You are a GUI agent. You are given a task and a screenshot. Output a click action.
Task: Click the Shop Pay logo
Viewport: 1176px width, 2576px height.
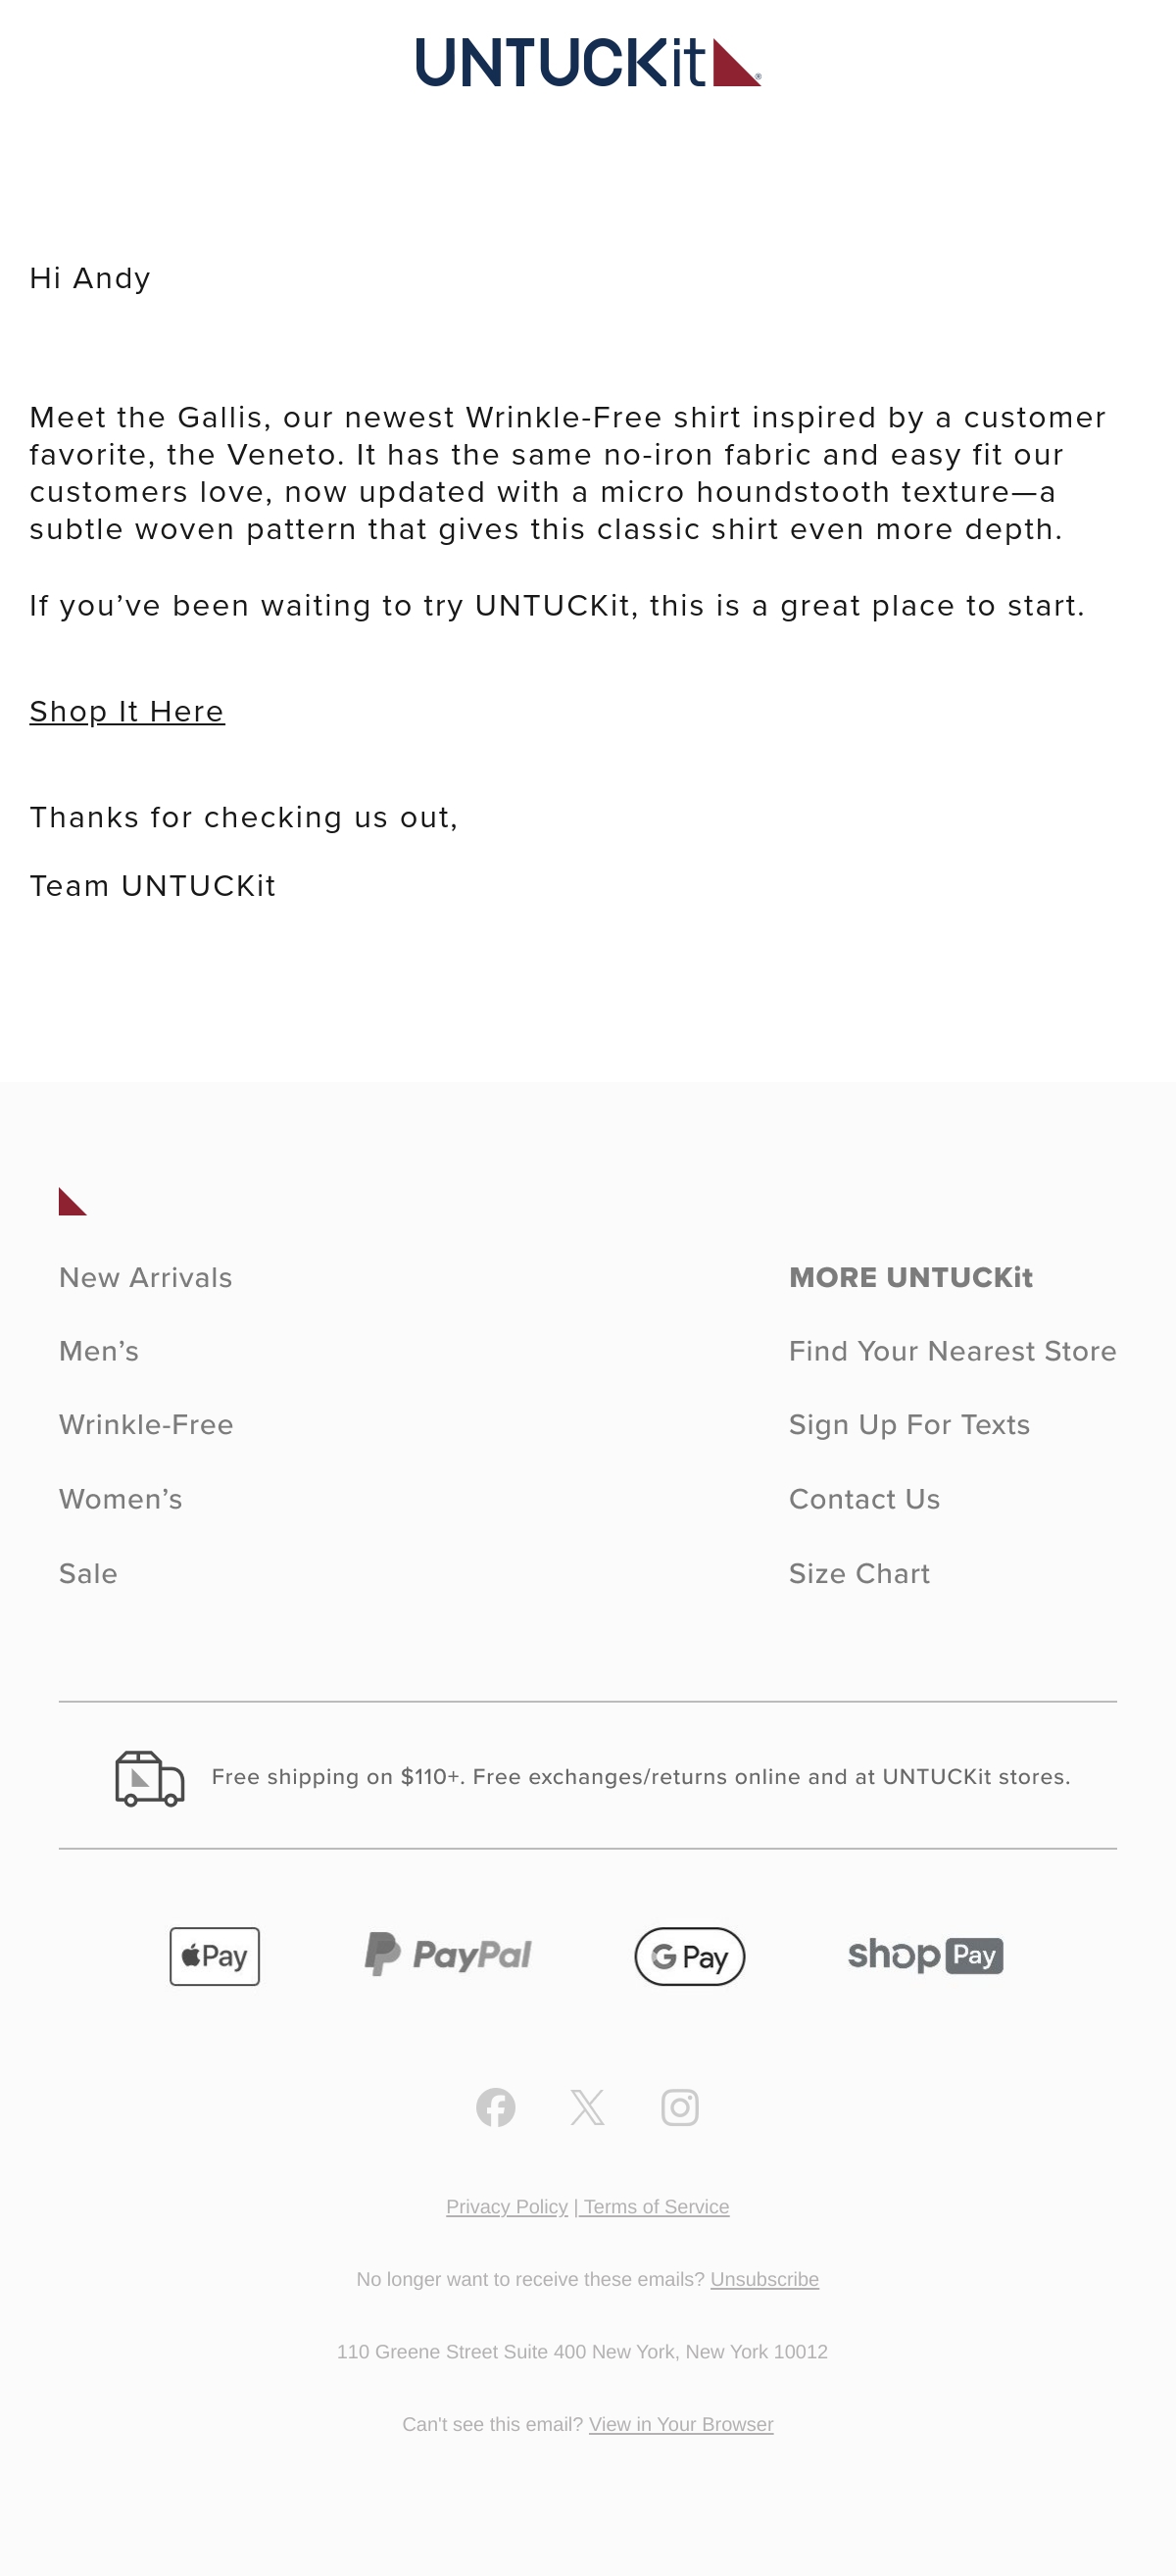pos(925,1955)
